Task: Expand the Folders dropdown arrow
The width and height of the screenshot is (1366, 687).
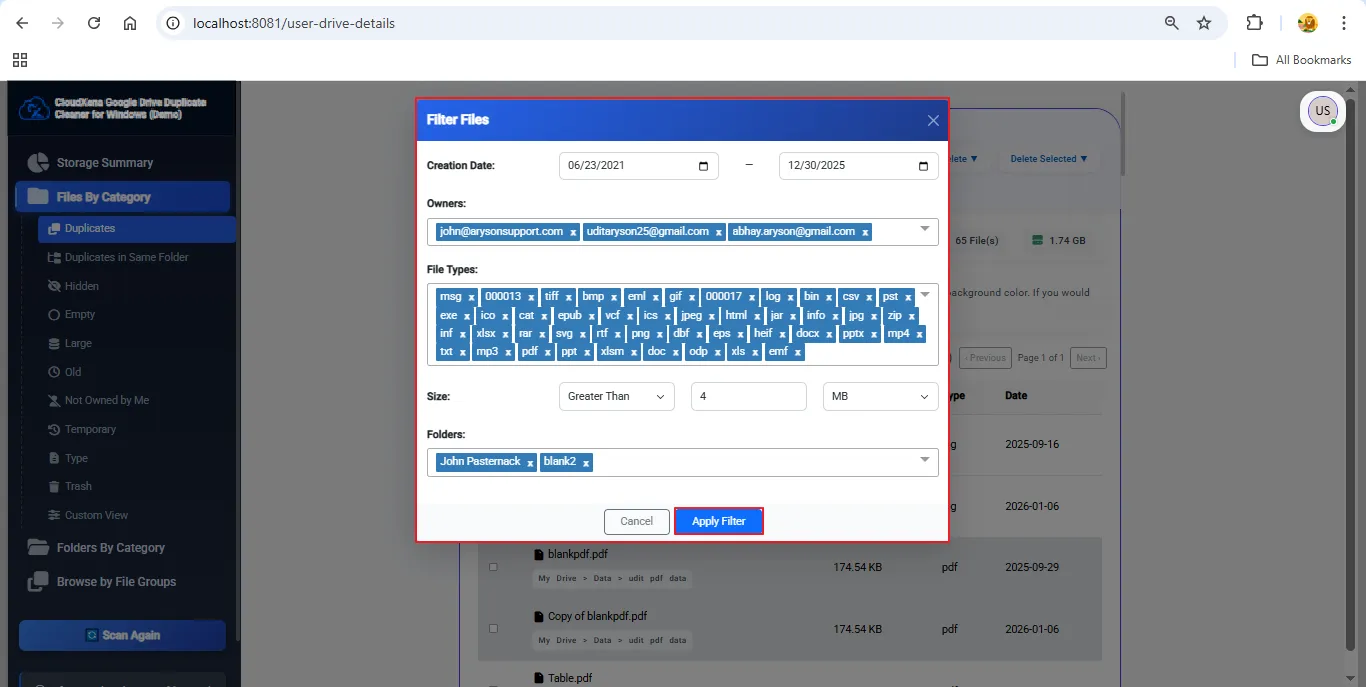Action: (x=924, y=460)
